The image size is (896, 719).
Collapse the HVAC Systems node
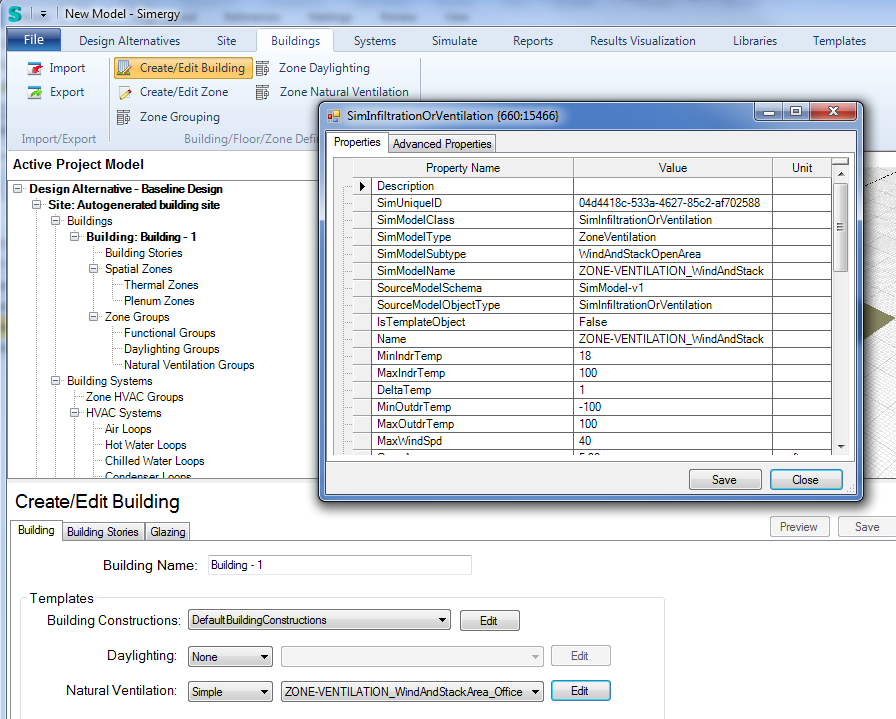74,413
